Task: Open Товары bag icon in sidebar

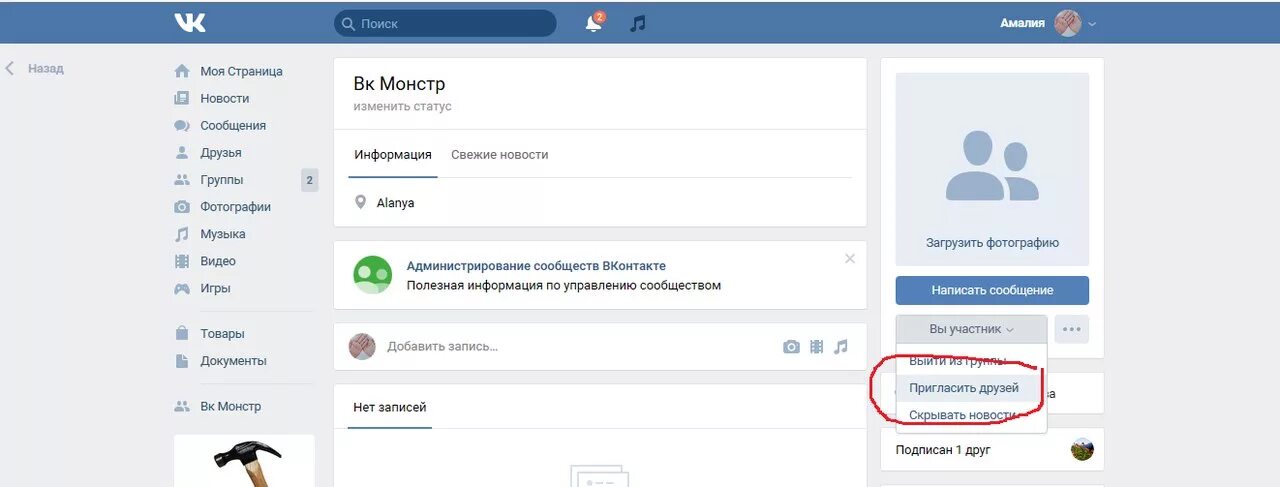Action: click(182, 333)
